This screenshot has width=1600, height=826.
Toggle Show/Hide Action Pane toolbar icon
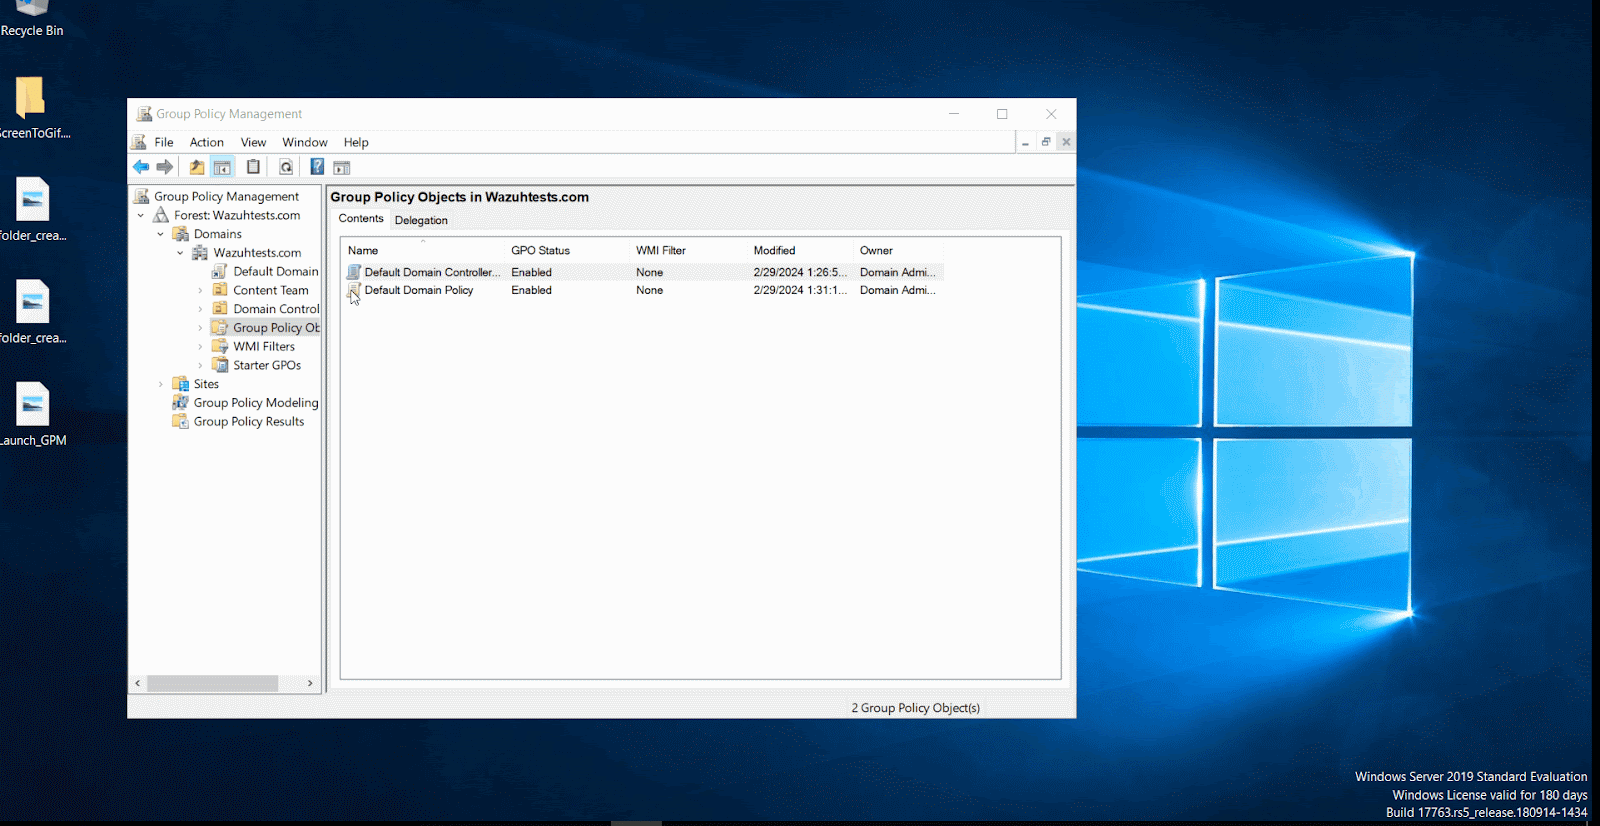(x=342, y=167)
